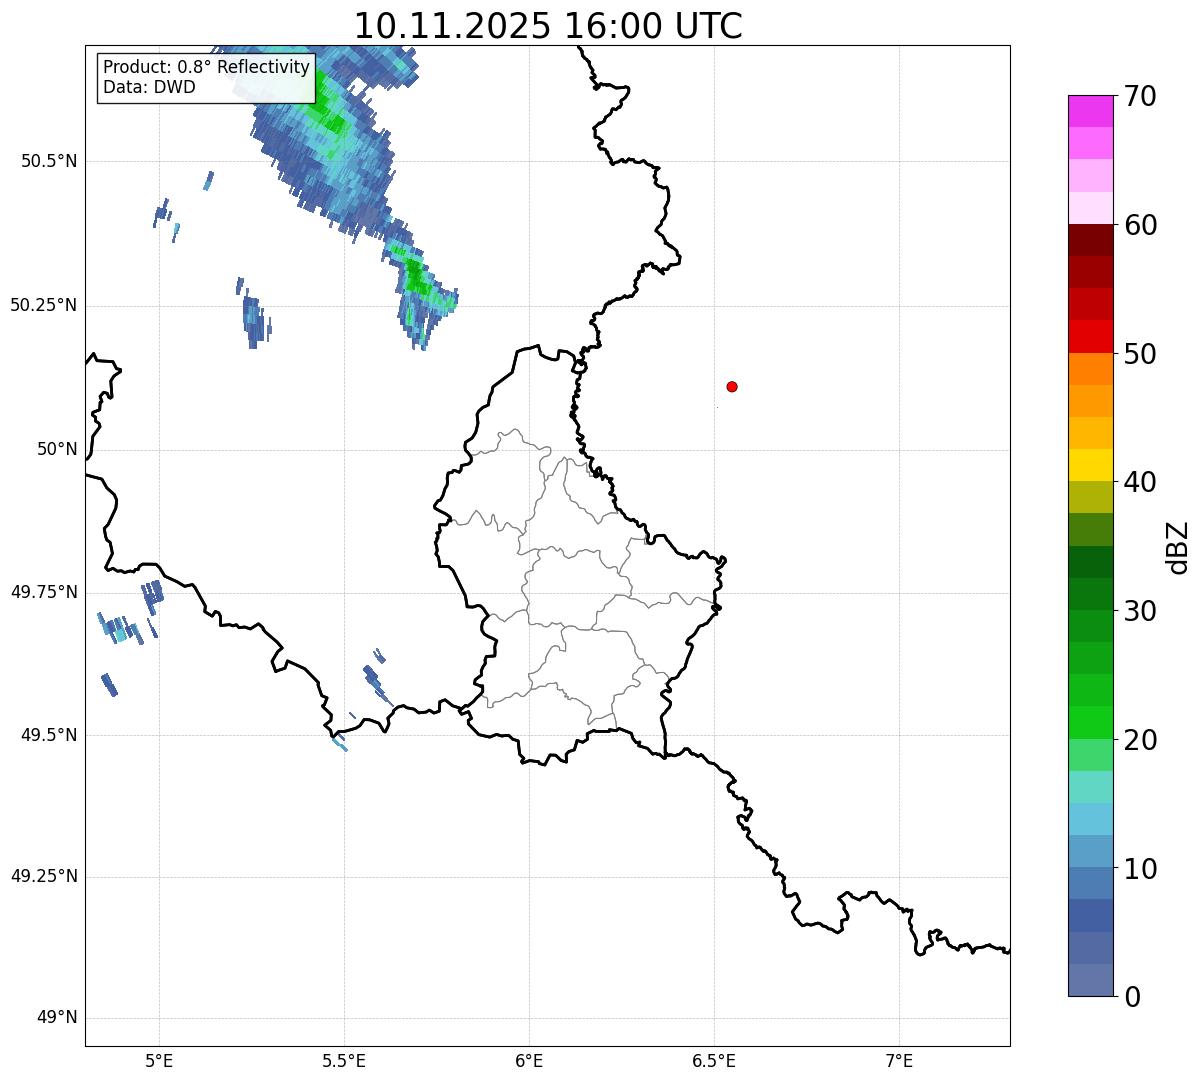Click the latitude label '49°N'
Image resolution: width=1202 pixels, height=1081 pixels.
coord(57,1018)
